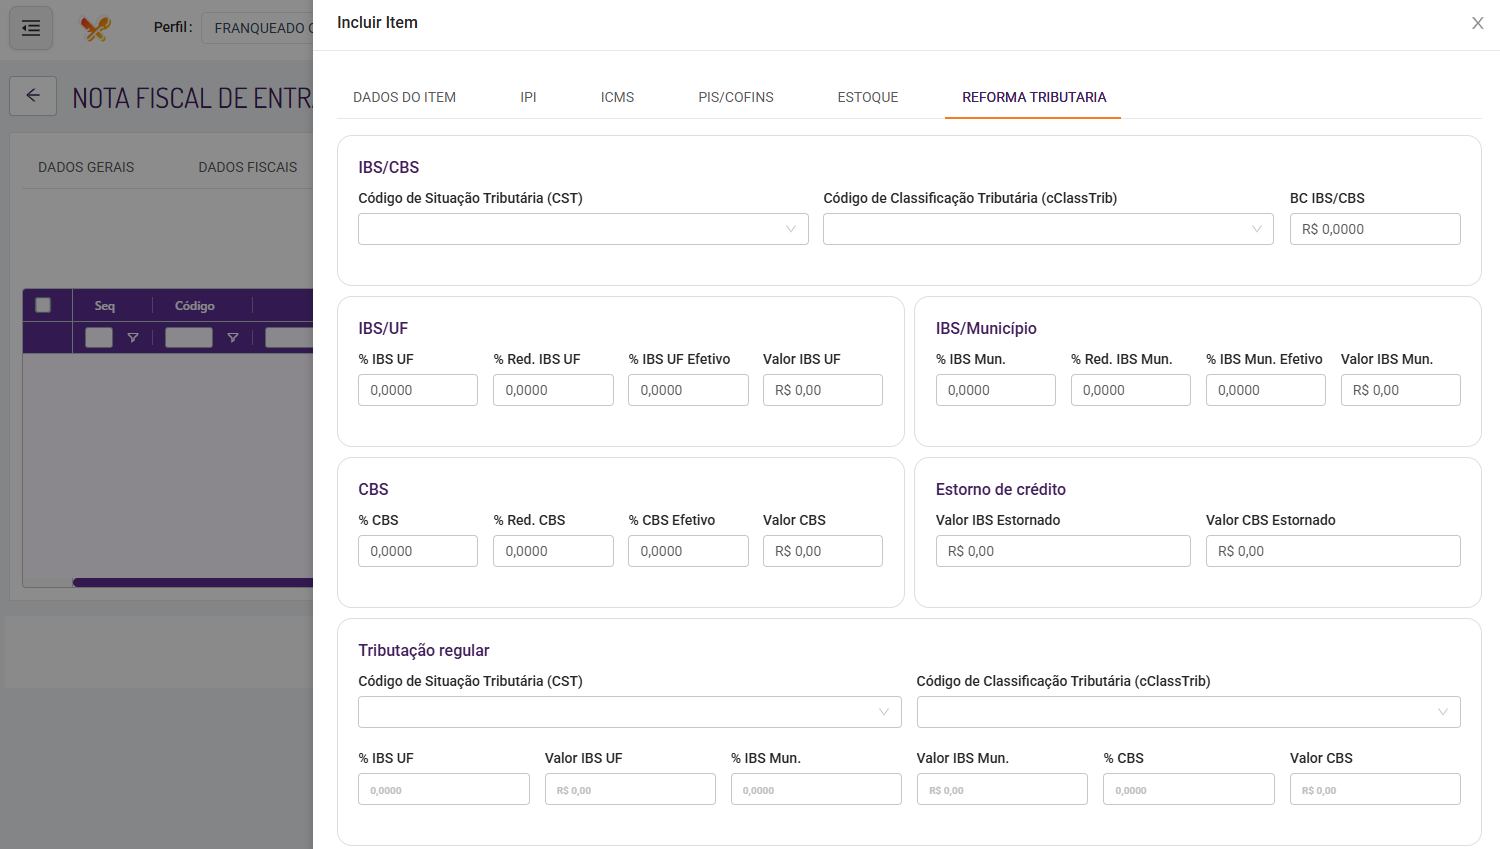
Task: Select the DADOS DO ITEM tab
Action: [x=404, y=97]
